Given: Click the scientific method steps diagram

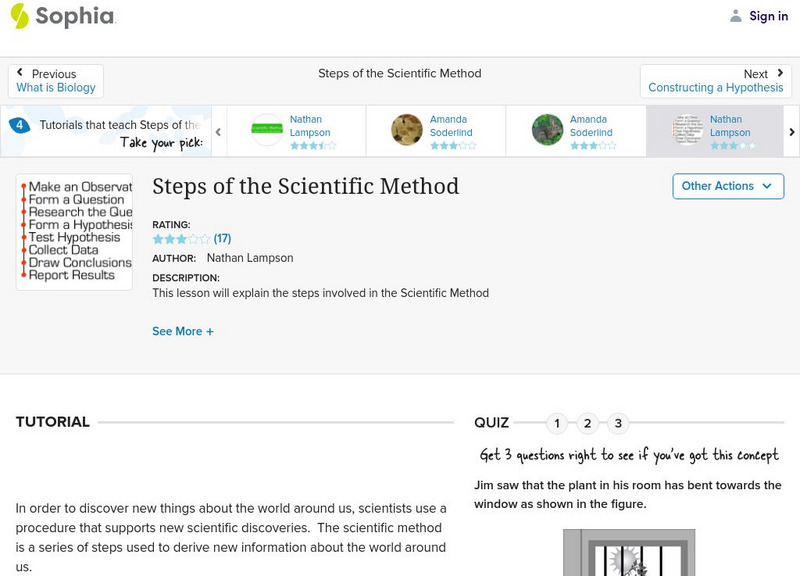Looking at the screenshot, I should pyautogui.click(x=74, y=232).
